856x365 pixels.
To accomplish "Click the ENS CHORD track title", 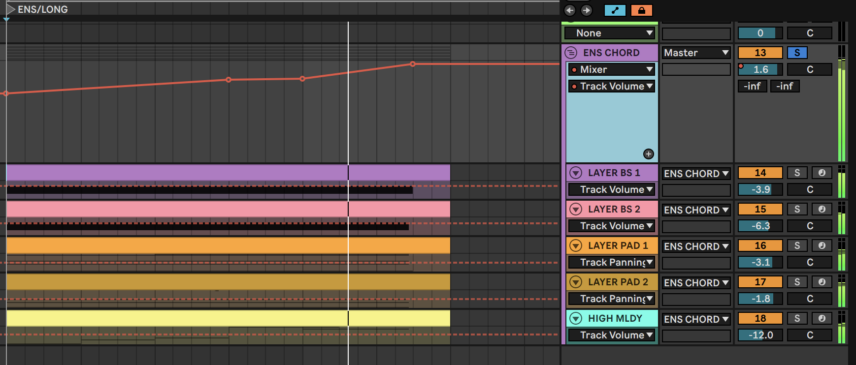I will [611, 53].
